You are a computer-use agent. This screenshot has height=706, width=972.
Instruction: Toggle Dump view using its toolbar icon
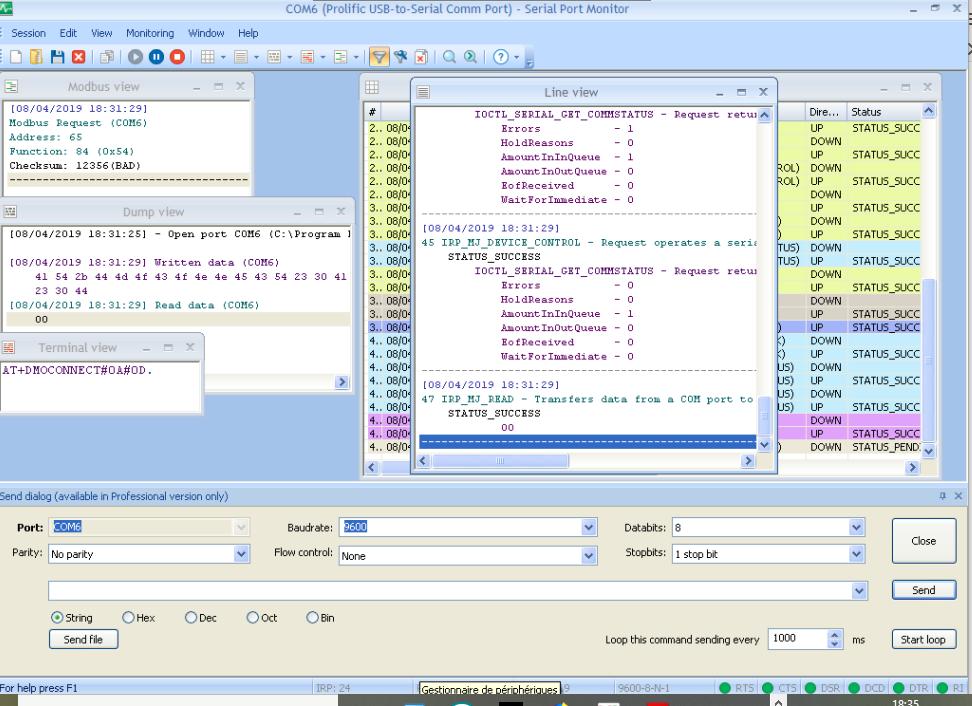[x=274, y=57]
